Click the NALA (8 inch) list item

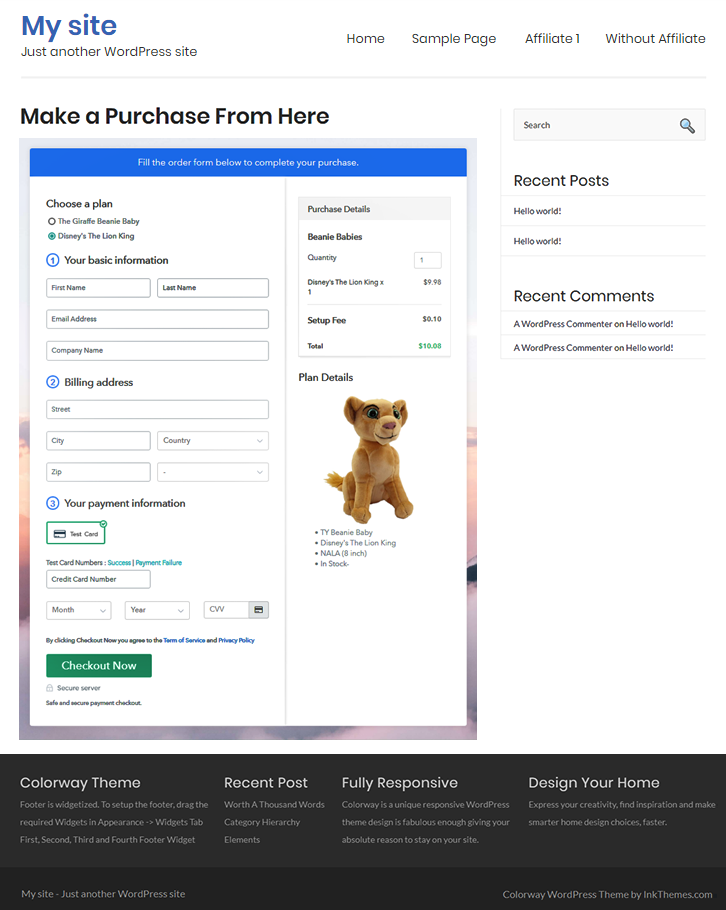point(344,553)
